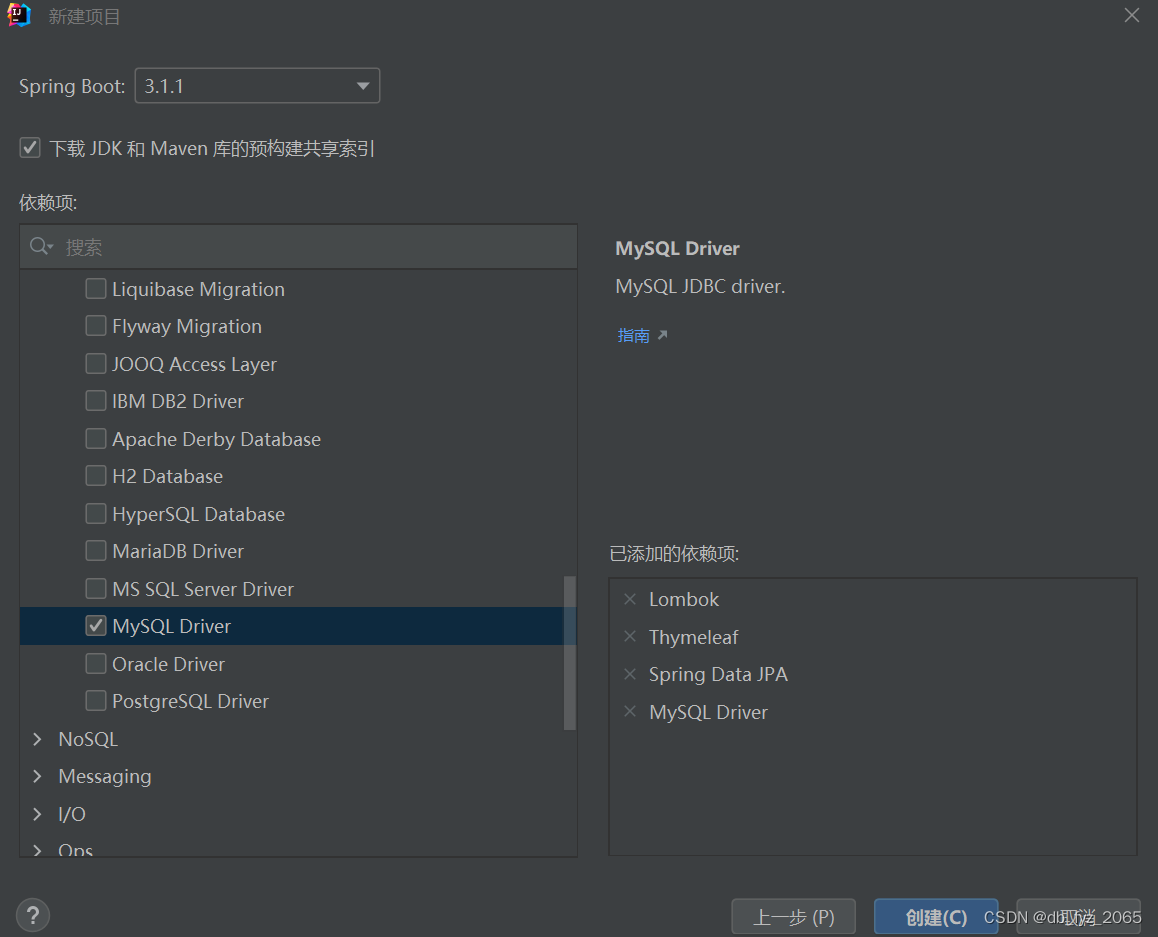
Task: Select Thymeleaf in added dependencies list
Action: (693, 637)
